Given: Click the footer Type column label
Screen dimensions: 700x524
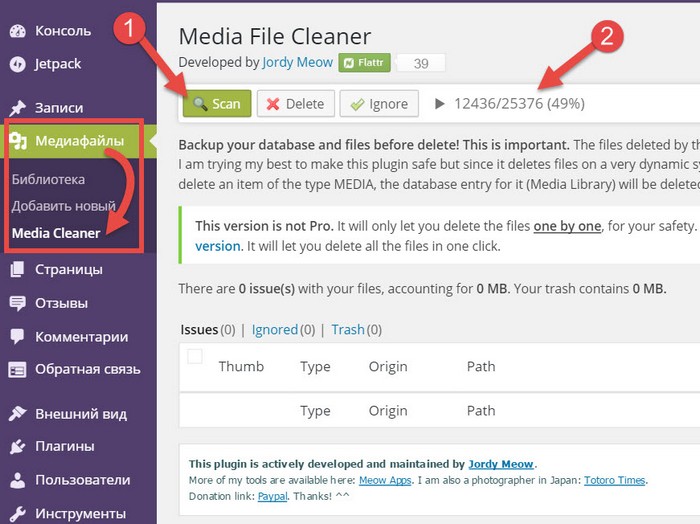Looking at the screenshot, I should coord(315,411).
